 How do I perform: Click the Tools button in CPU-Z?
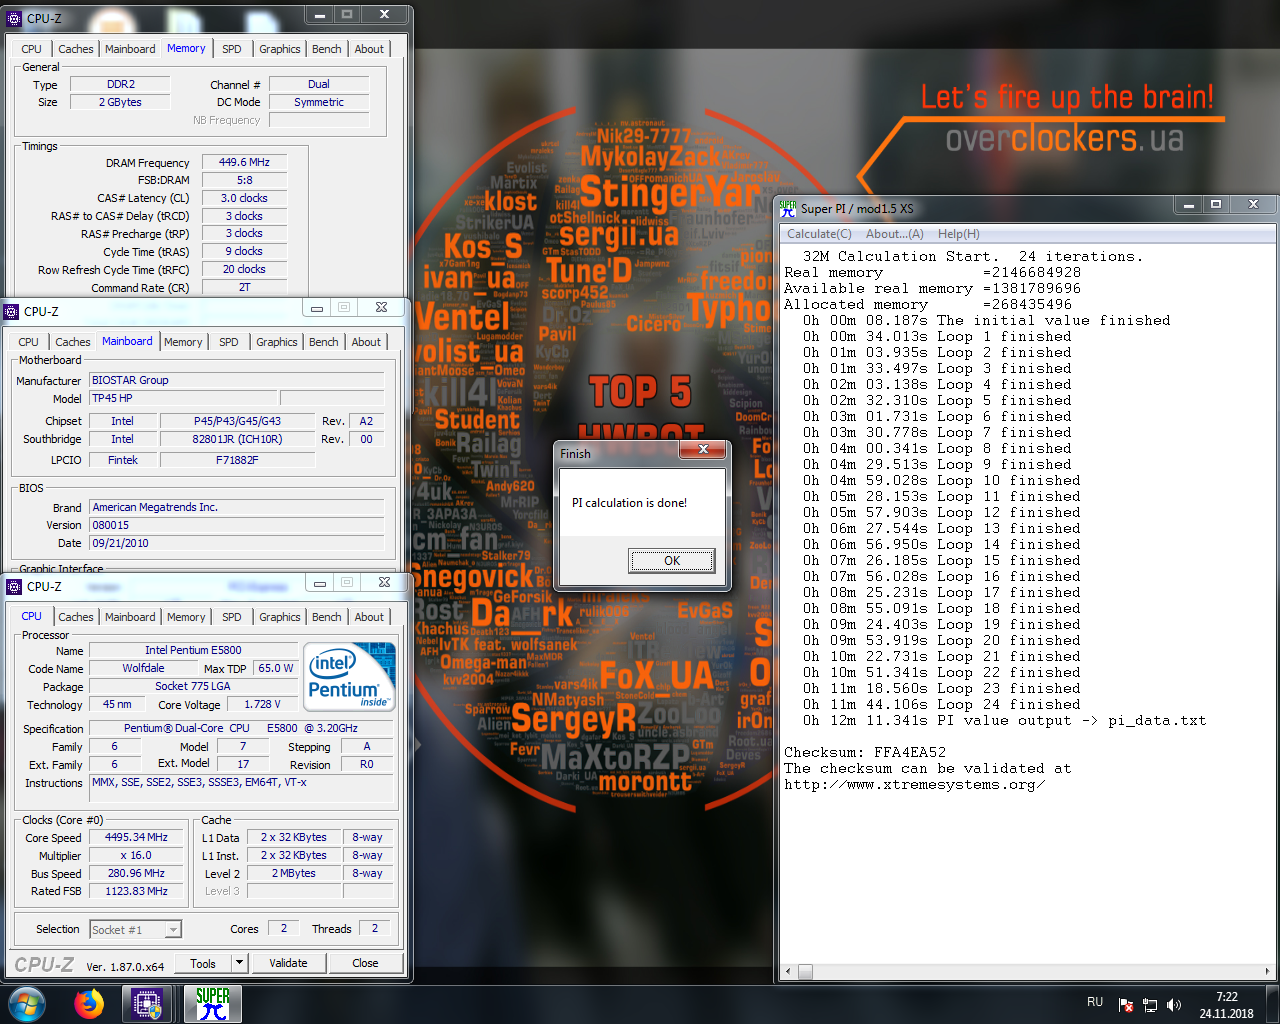(x=203, y=963)
